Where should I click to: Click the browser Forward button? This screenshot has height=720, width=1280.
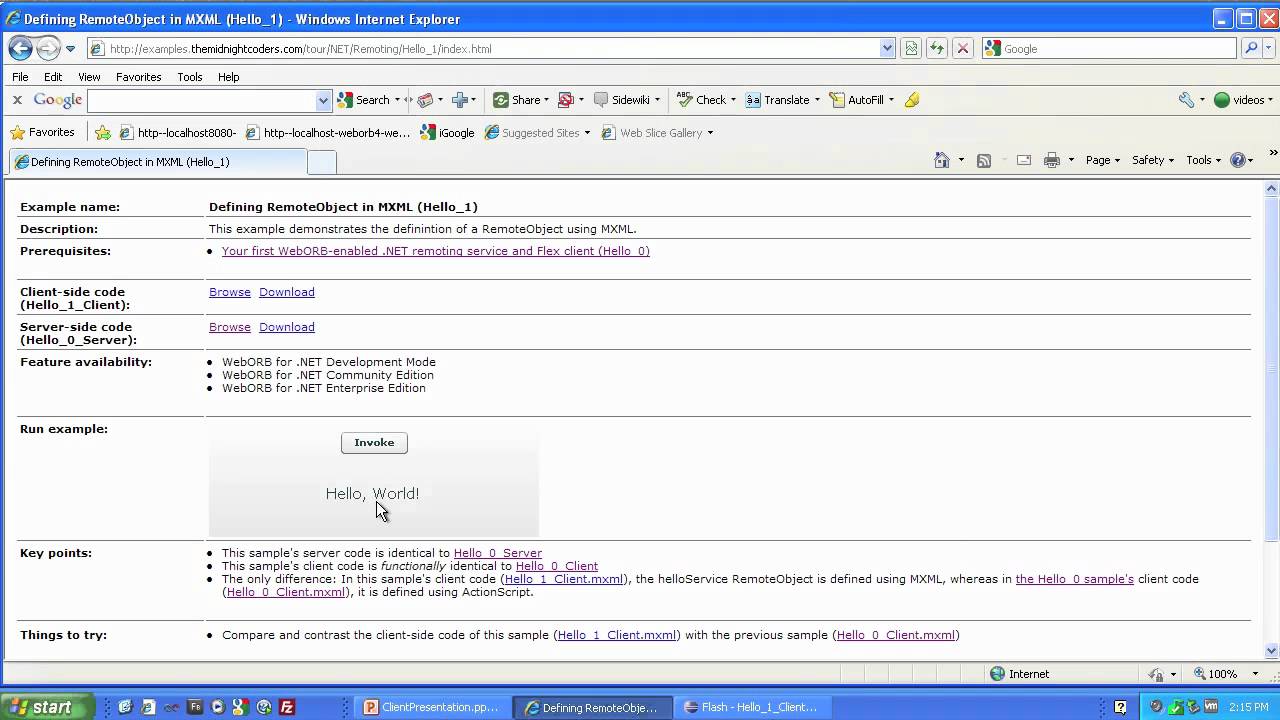point(47,48)
